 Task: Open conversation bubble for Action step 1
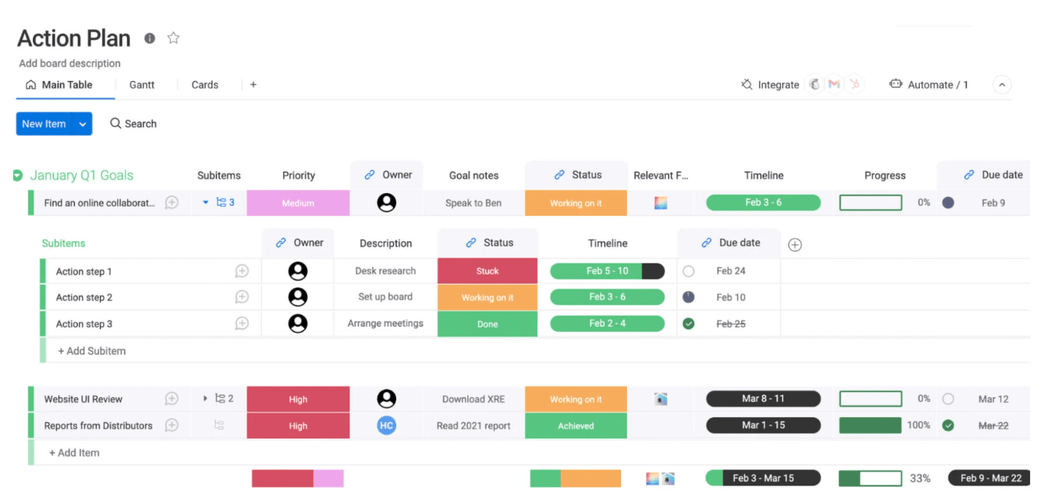click(x=242, y=271)
